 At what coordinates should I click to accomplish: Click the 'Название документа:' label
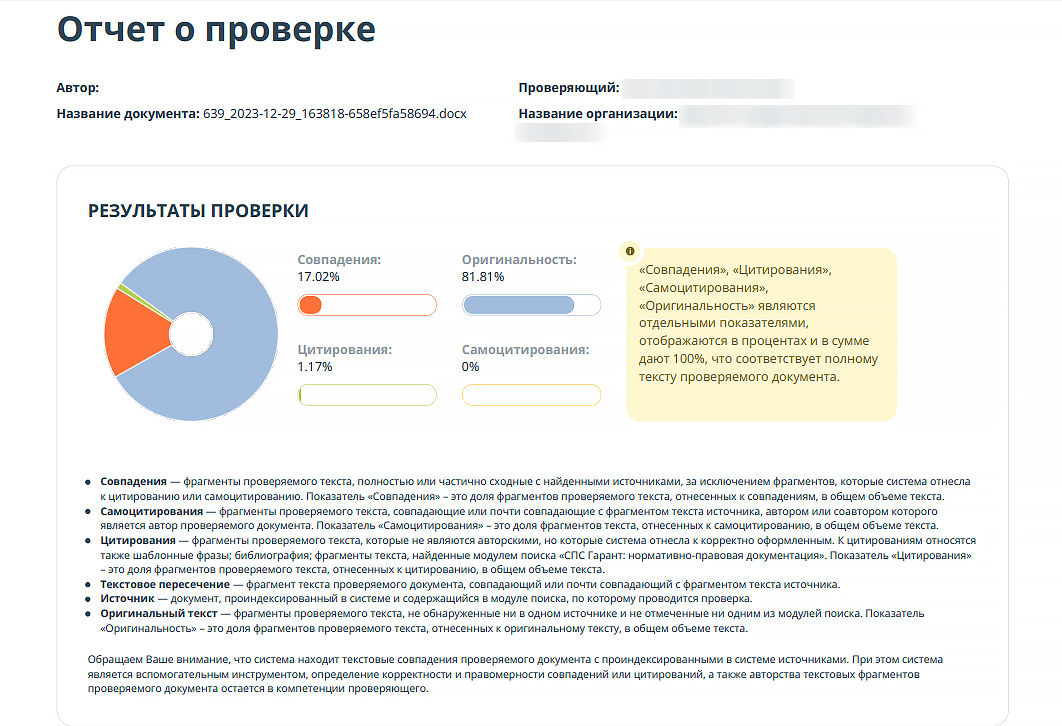click(128, 114)
